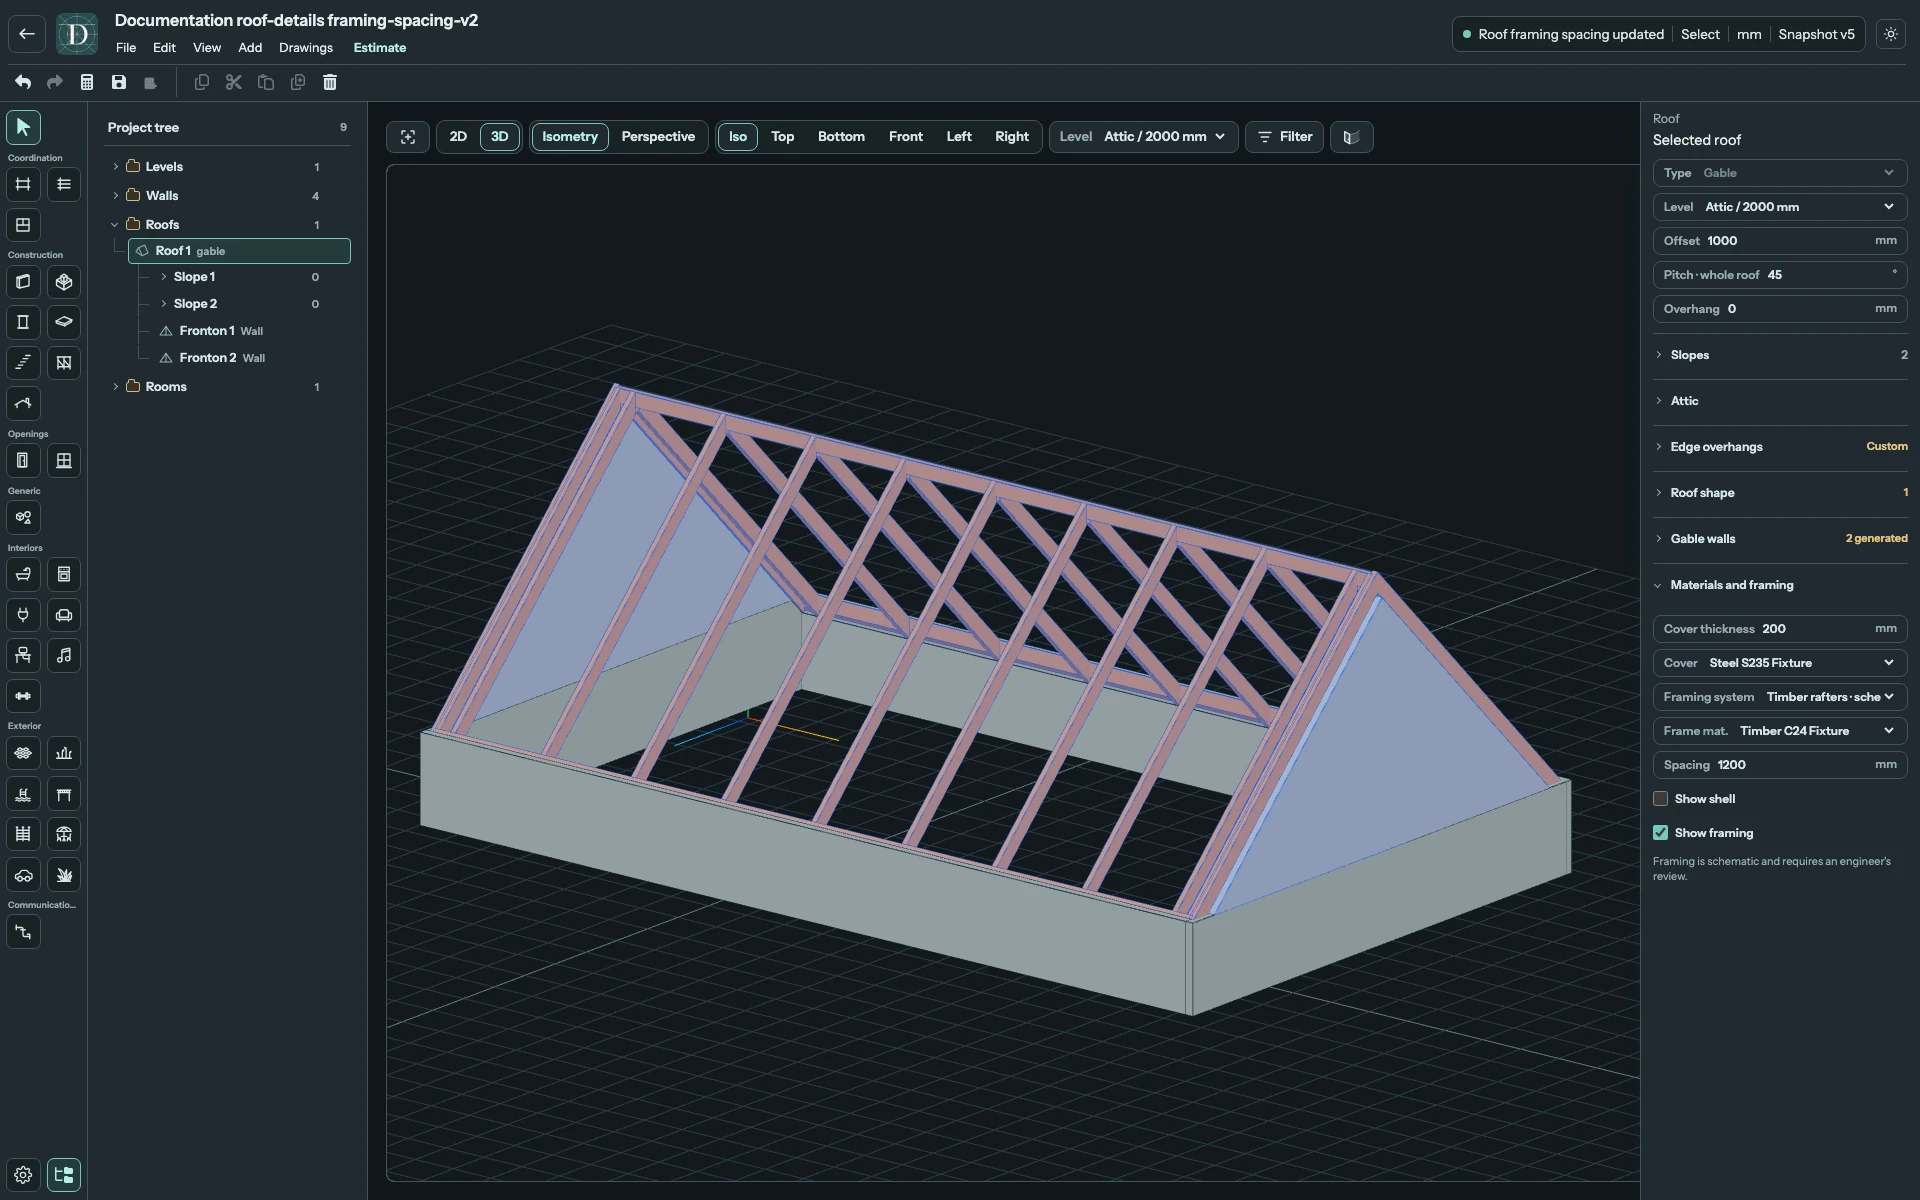Click the Spacing 1200 input field
This screenshot has width=1920, height=1200.
[1780, 765]
